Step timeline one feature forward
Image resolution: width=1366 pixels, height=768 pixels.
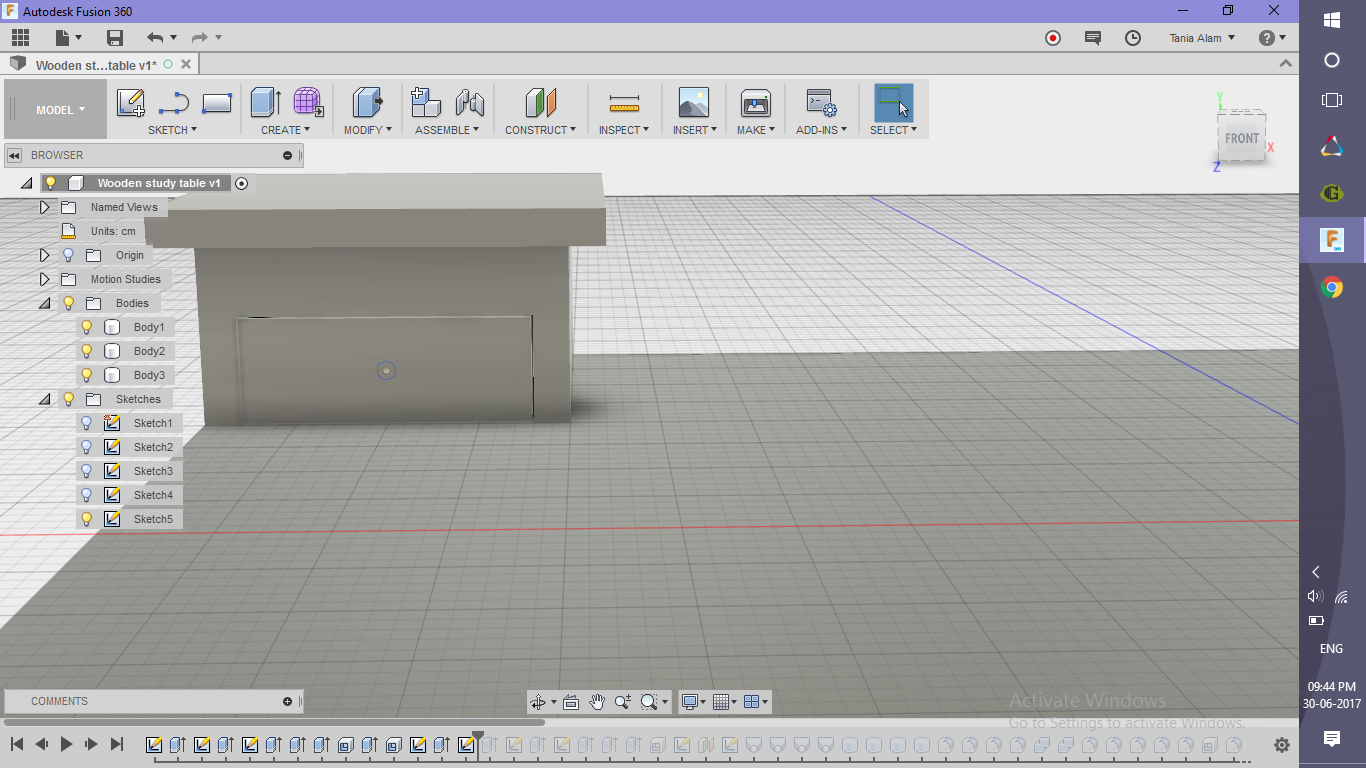point(91,744)
